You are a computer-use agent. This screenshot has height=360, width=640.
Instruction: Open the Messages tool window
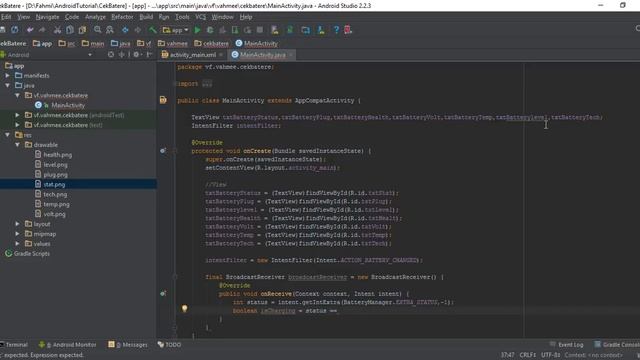point(128,344)
